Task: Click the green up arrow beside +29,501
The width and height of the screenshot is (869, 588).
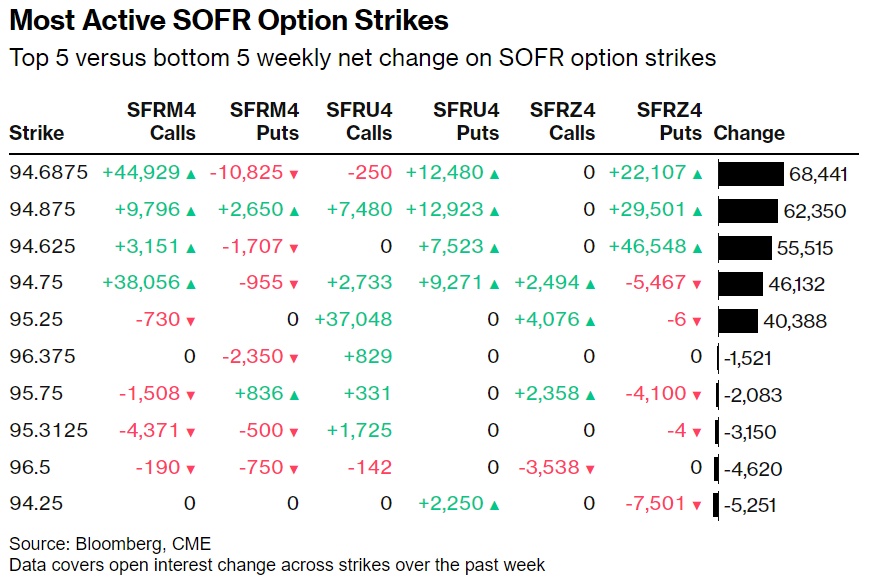Action: [697, 211]
